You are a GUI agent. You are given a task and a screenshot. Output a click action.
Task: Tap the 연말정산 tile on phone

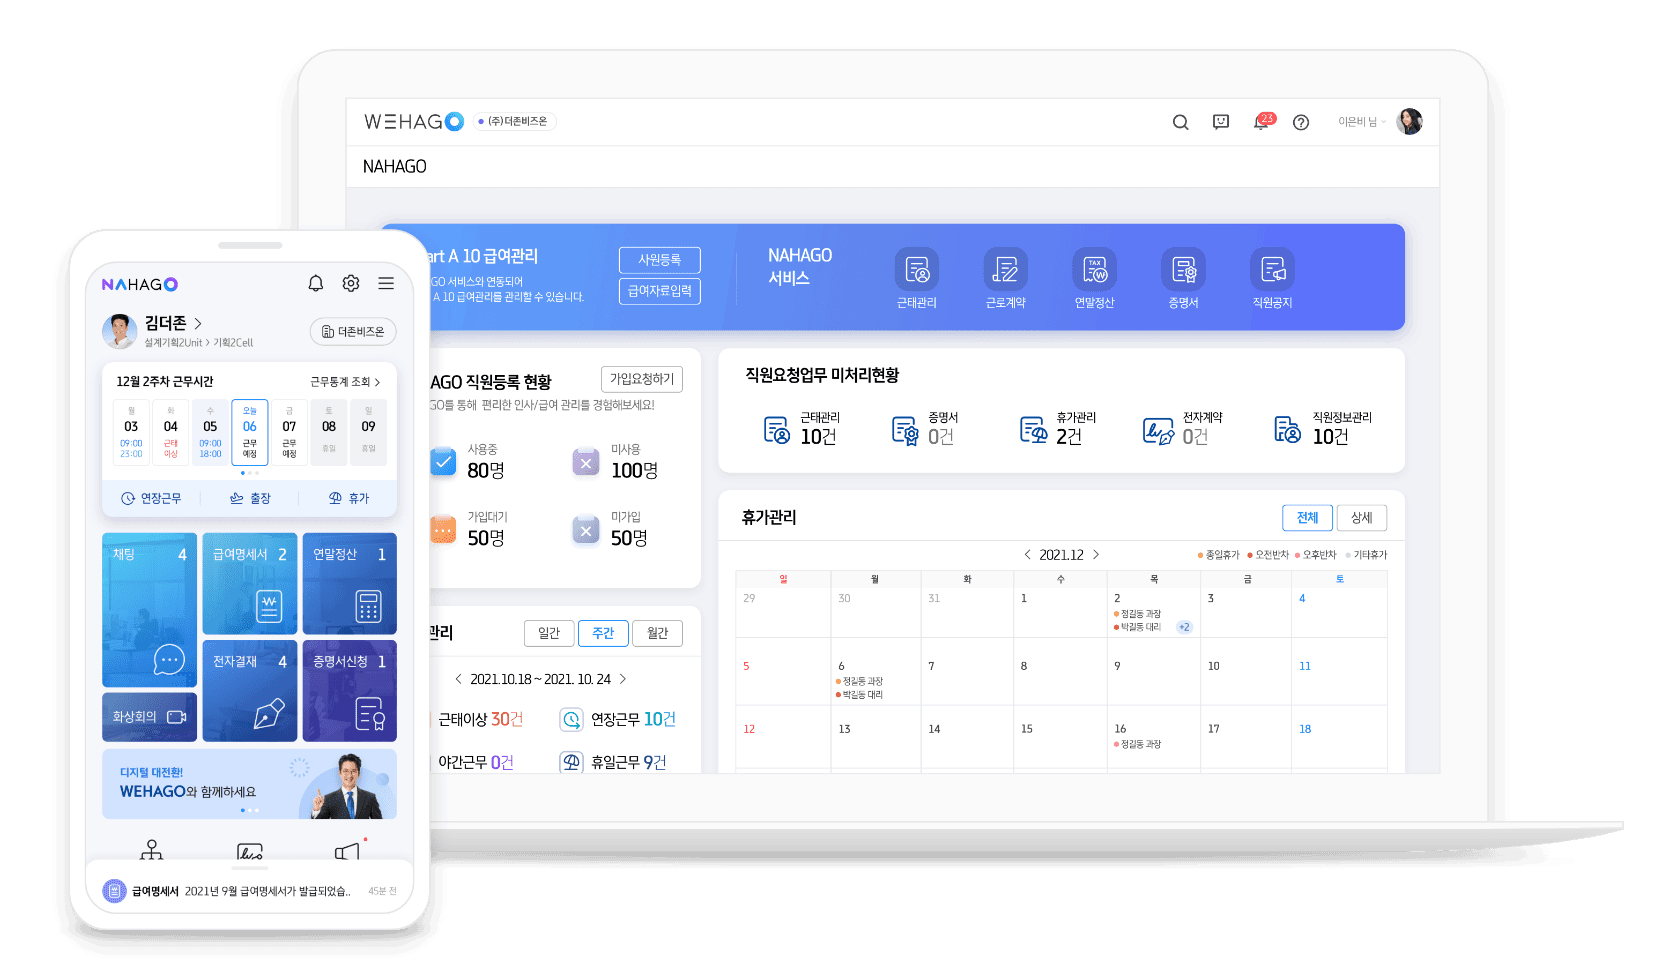point(350,584)
